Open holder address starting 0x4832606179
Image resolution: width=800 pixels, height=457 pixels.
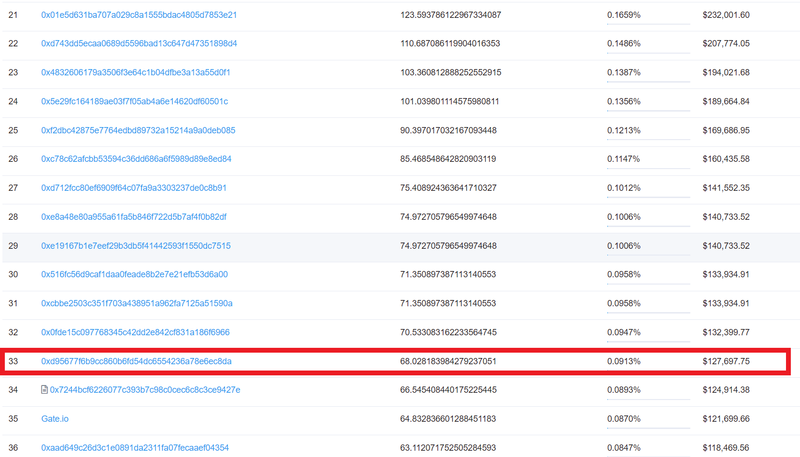(136, 72)
